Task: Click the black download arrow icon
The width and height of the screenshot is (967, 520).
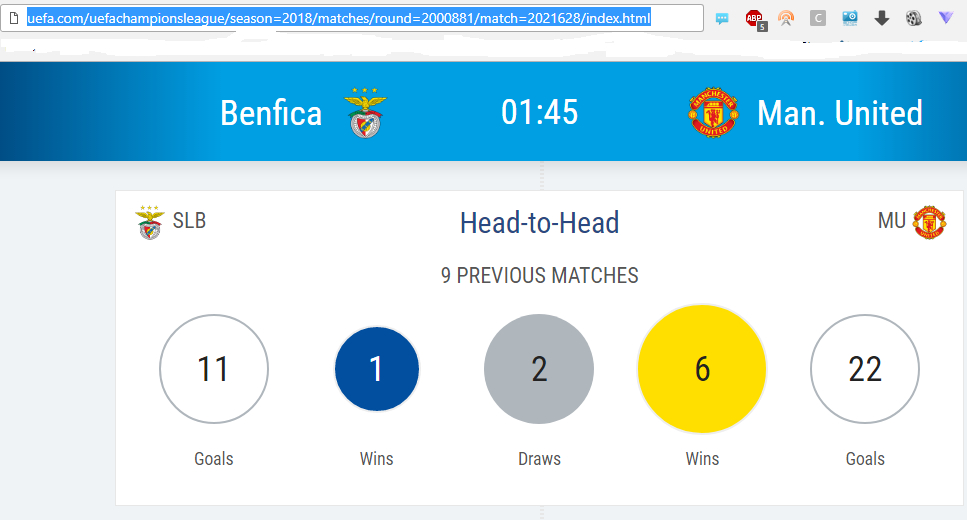Action: pyautogui.click(x=882, y=18)
